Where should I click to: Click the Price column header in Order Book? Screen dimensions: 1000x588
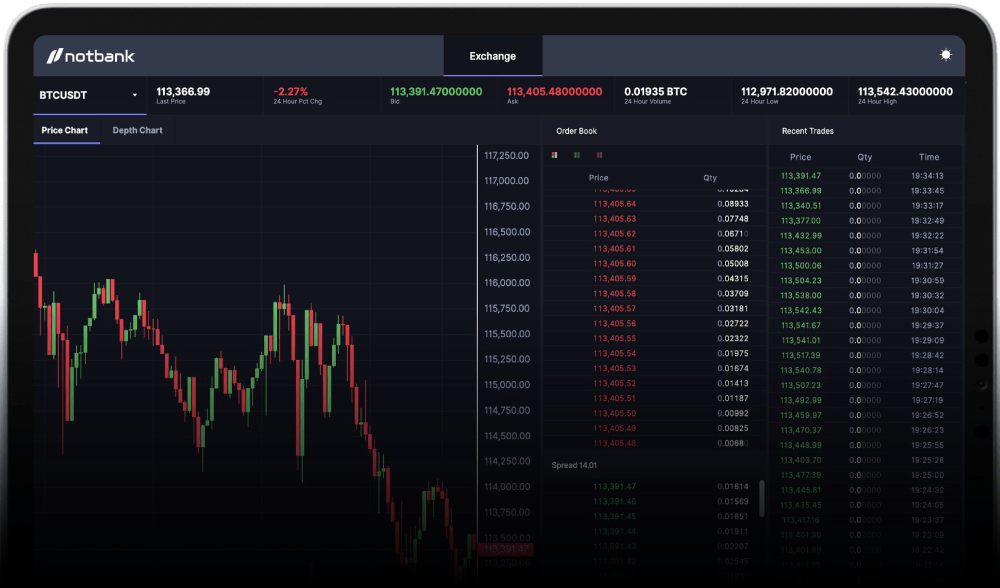pyautogui.click(x=597, y=177)
